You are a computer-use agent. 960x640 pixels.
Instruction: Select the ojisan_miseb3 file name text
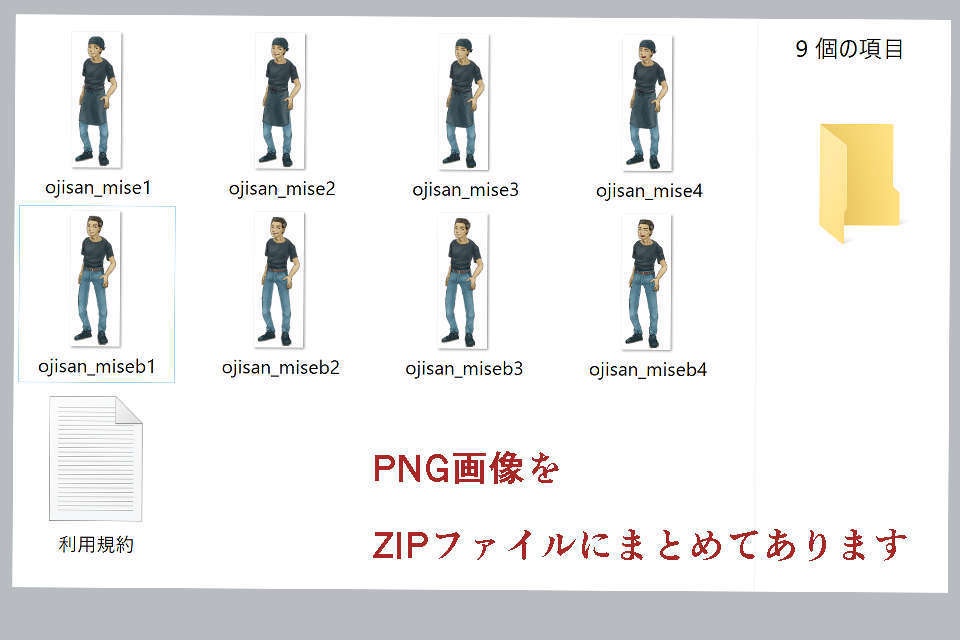click(465, 369)
